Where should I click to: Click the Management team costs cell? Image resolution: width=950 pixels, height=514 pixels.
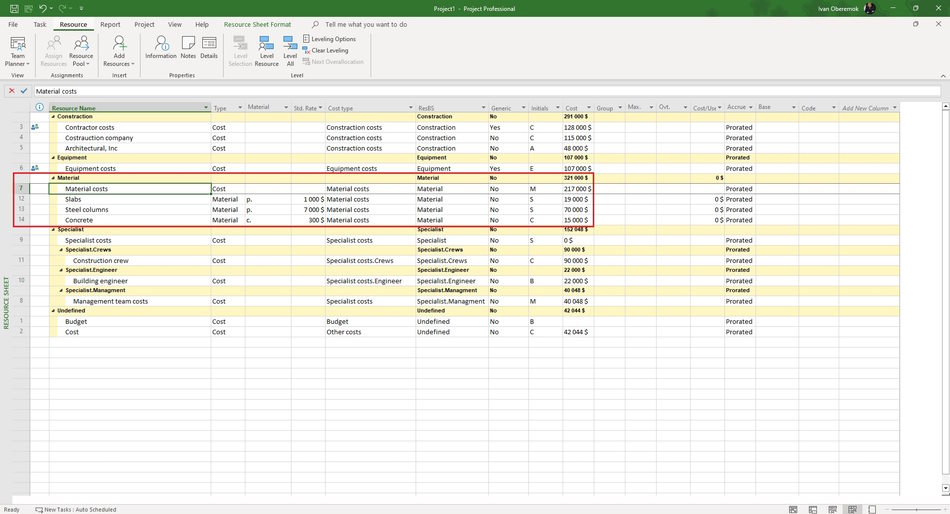point(130,301)
